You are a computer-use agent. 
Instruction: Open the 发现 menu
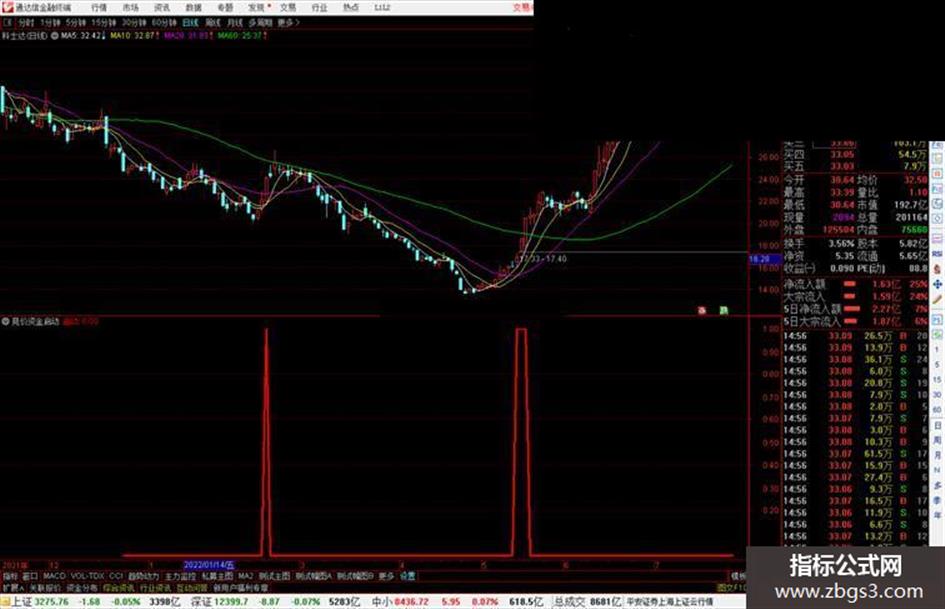(x=257, y=7)
